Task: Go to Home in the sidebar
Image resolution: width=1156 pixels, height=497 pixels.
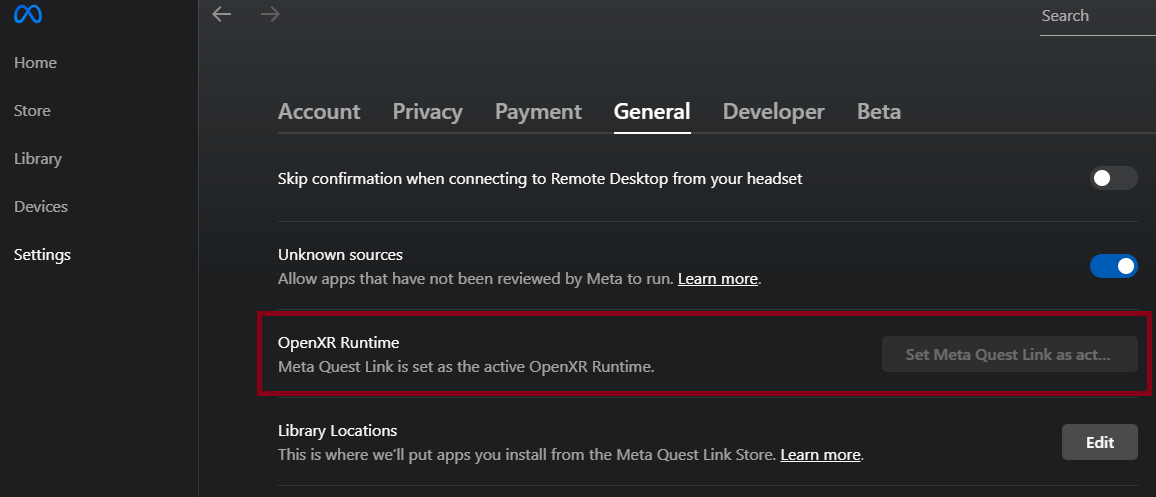Action: point(35,63)
